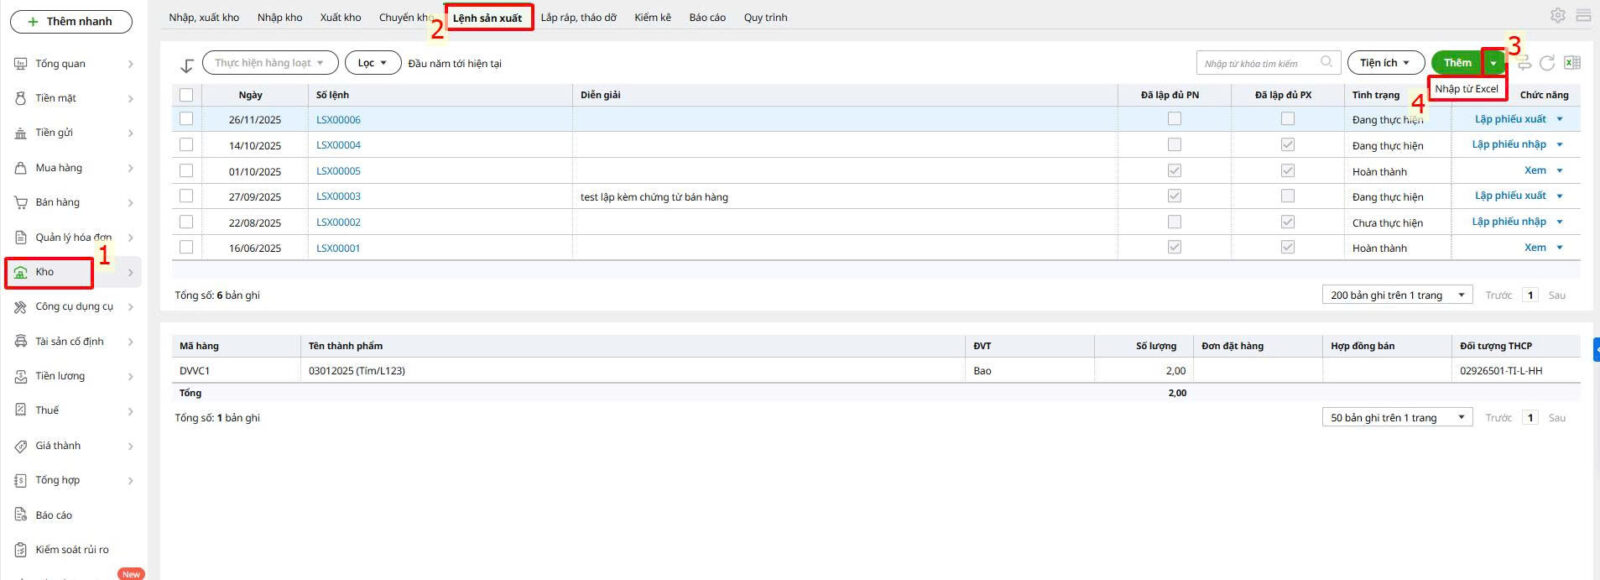Open order link LSX00004
1600x580 pixels.
[x=338, y=145]
